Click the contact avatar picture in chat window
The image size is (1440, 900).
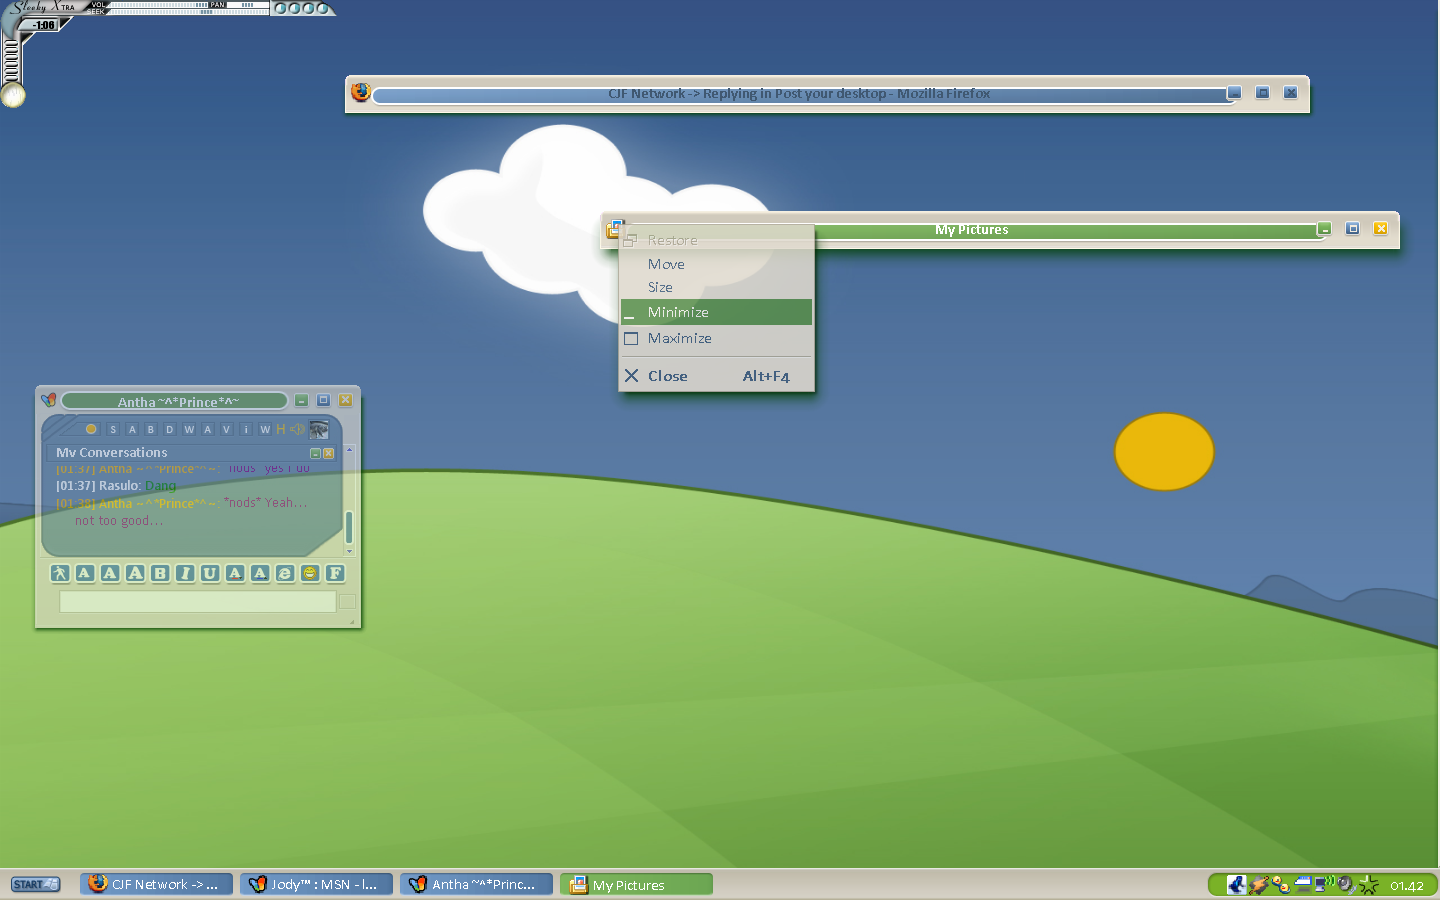[x=319, y=429]
